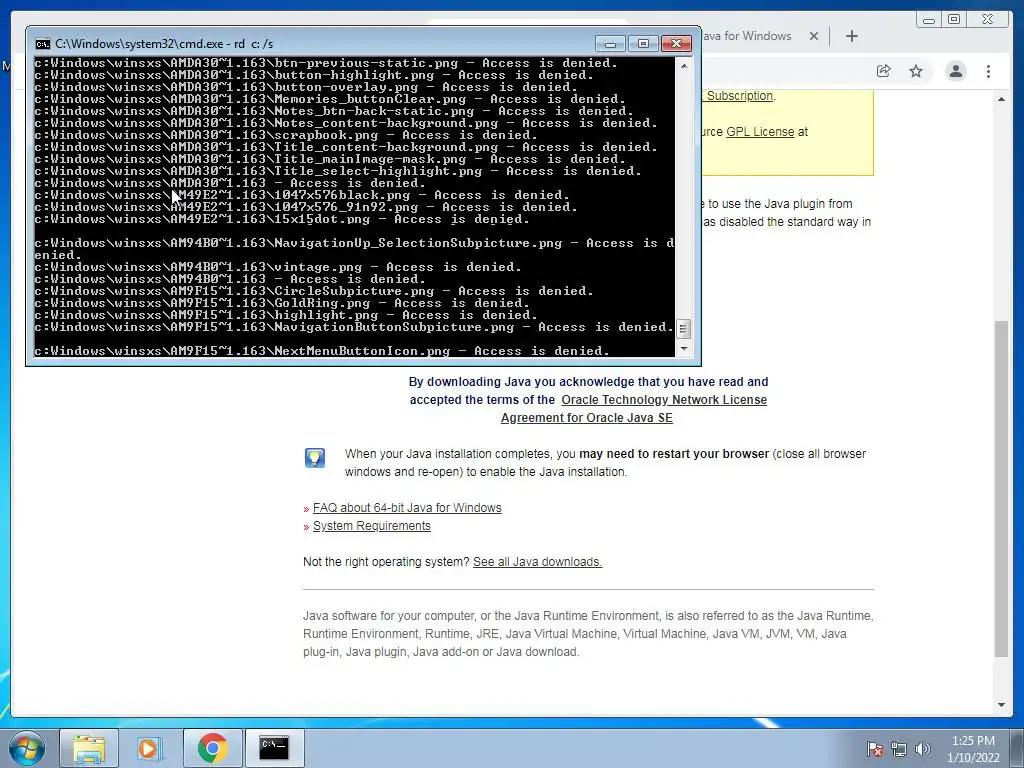Click Chrome page scrollbar down arrow

(x=1001, y=705)
